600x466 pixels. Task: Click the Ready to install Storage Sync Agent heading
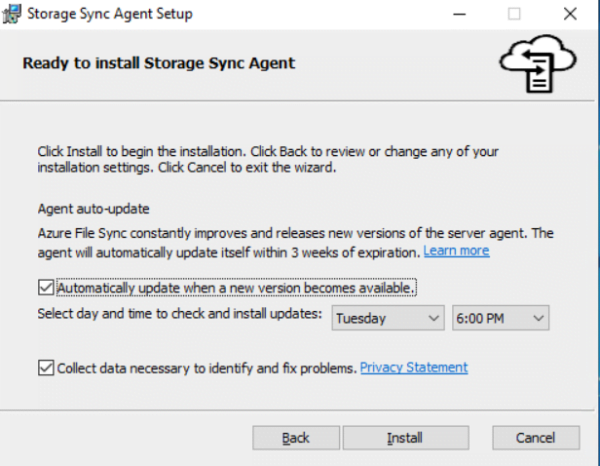158,63
